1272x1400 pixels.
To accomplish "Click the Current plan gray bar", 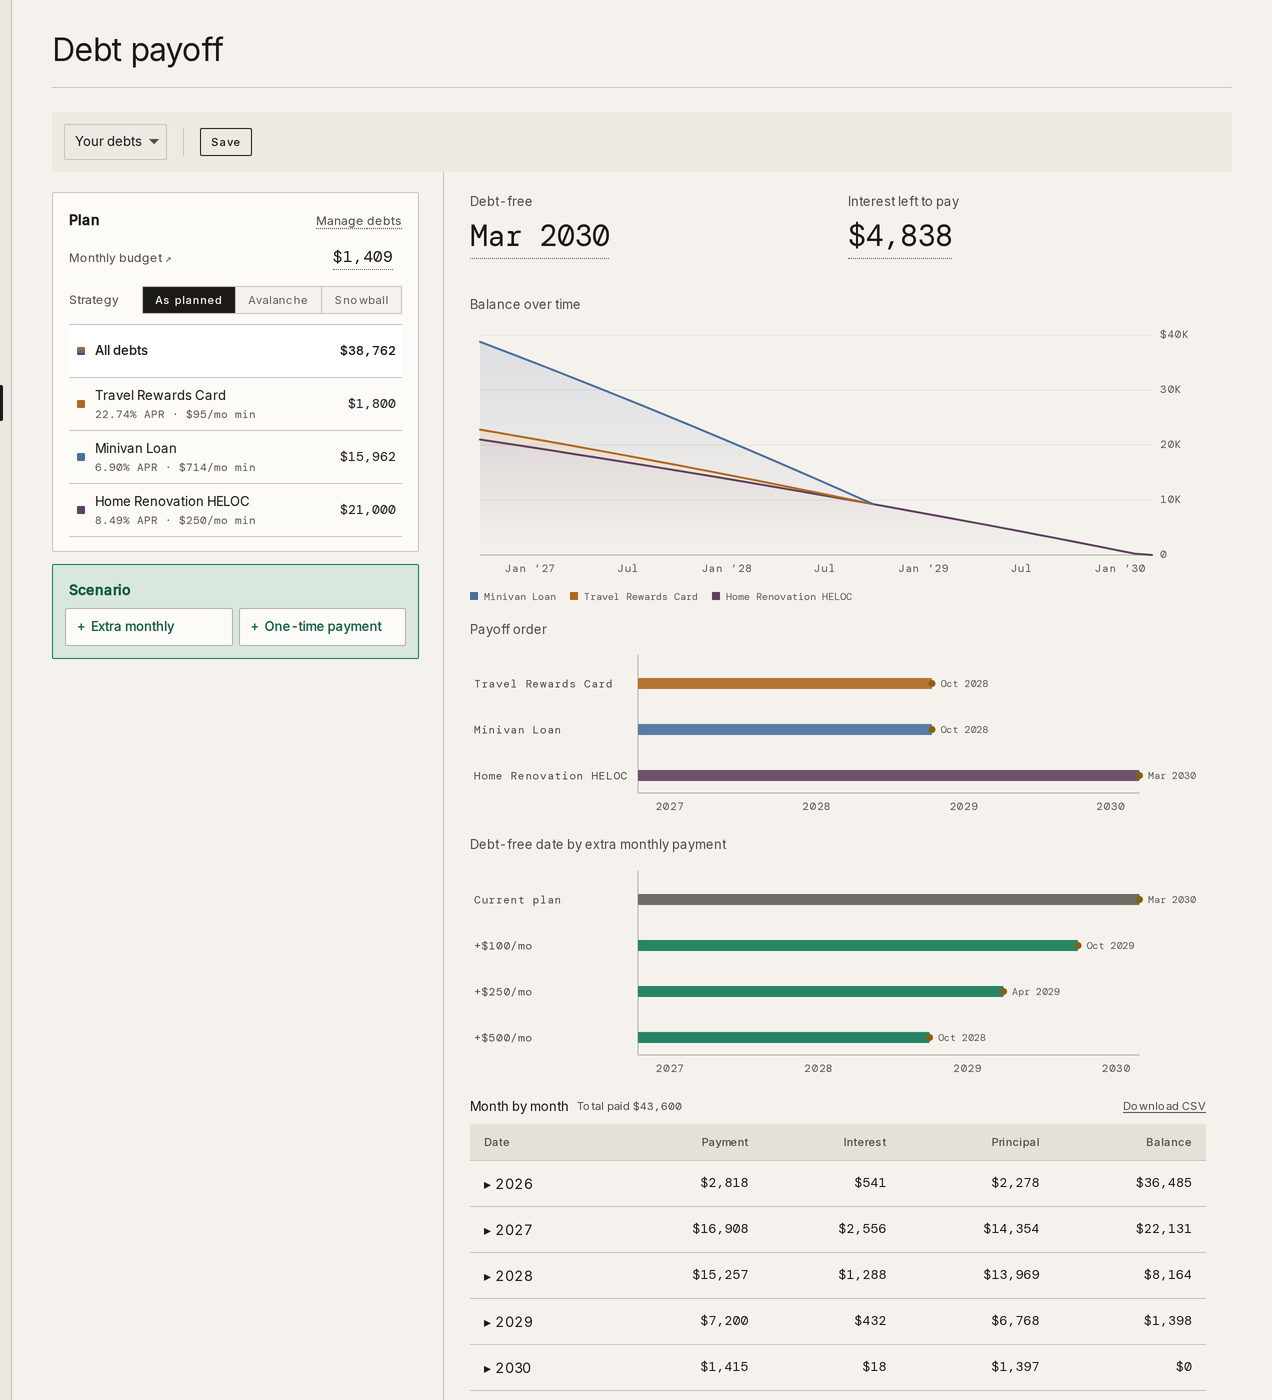I will point(889,900).
